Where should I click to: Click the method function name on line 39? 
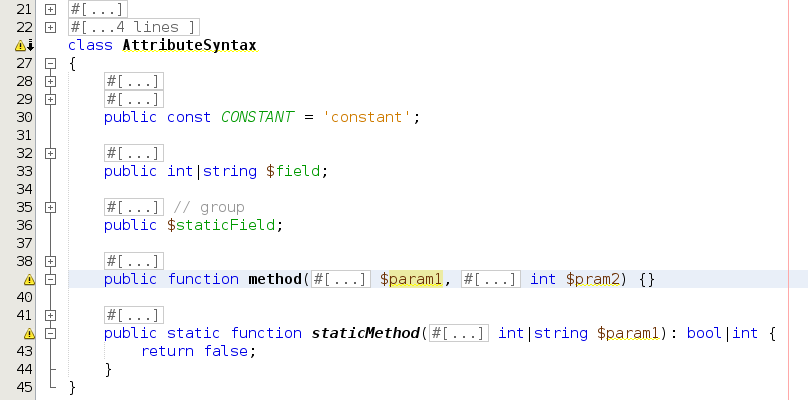tap(275, 279)
